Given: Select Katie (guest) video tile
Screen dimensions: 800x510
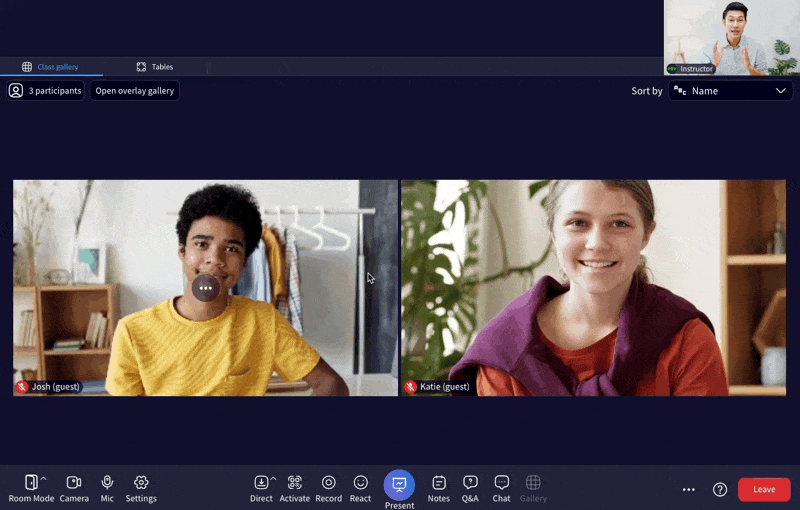Looking at the screenshot, I should (593, 288).
